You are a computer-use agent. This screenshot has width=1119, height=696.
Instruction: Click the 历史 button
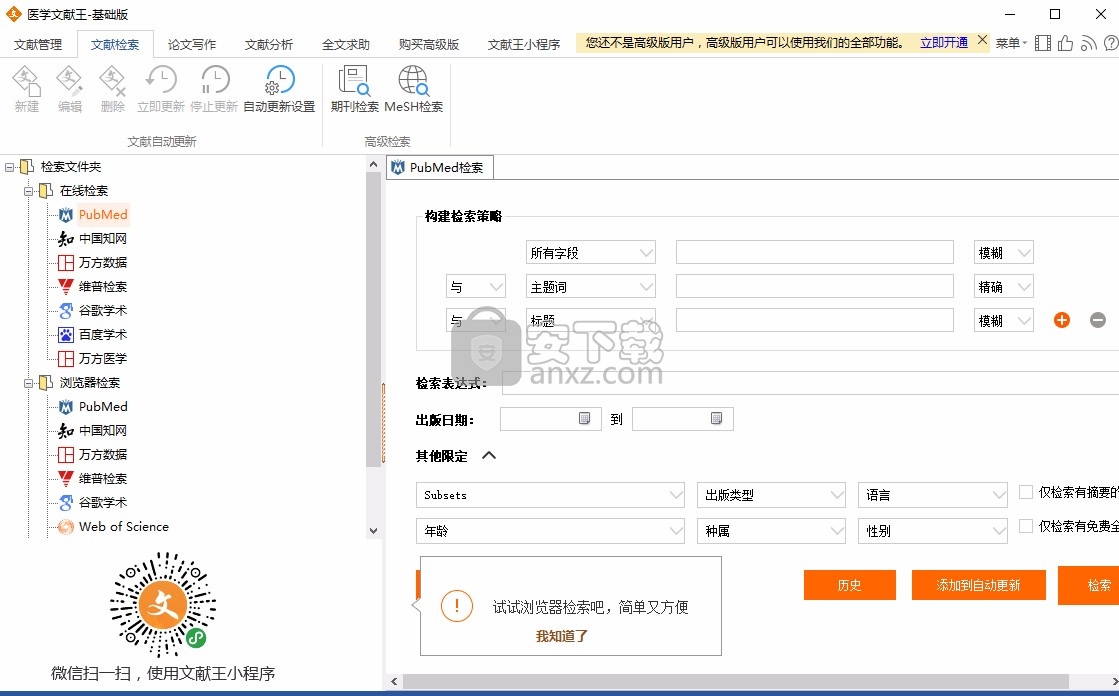[x=849, y=585]
